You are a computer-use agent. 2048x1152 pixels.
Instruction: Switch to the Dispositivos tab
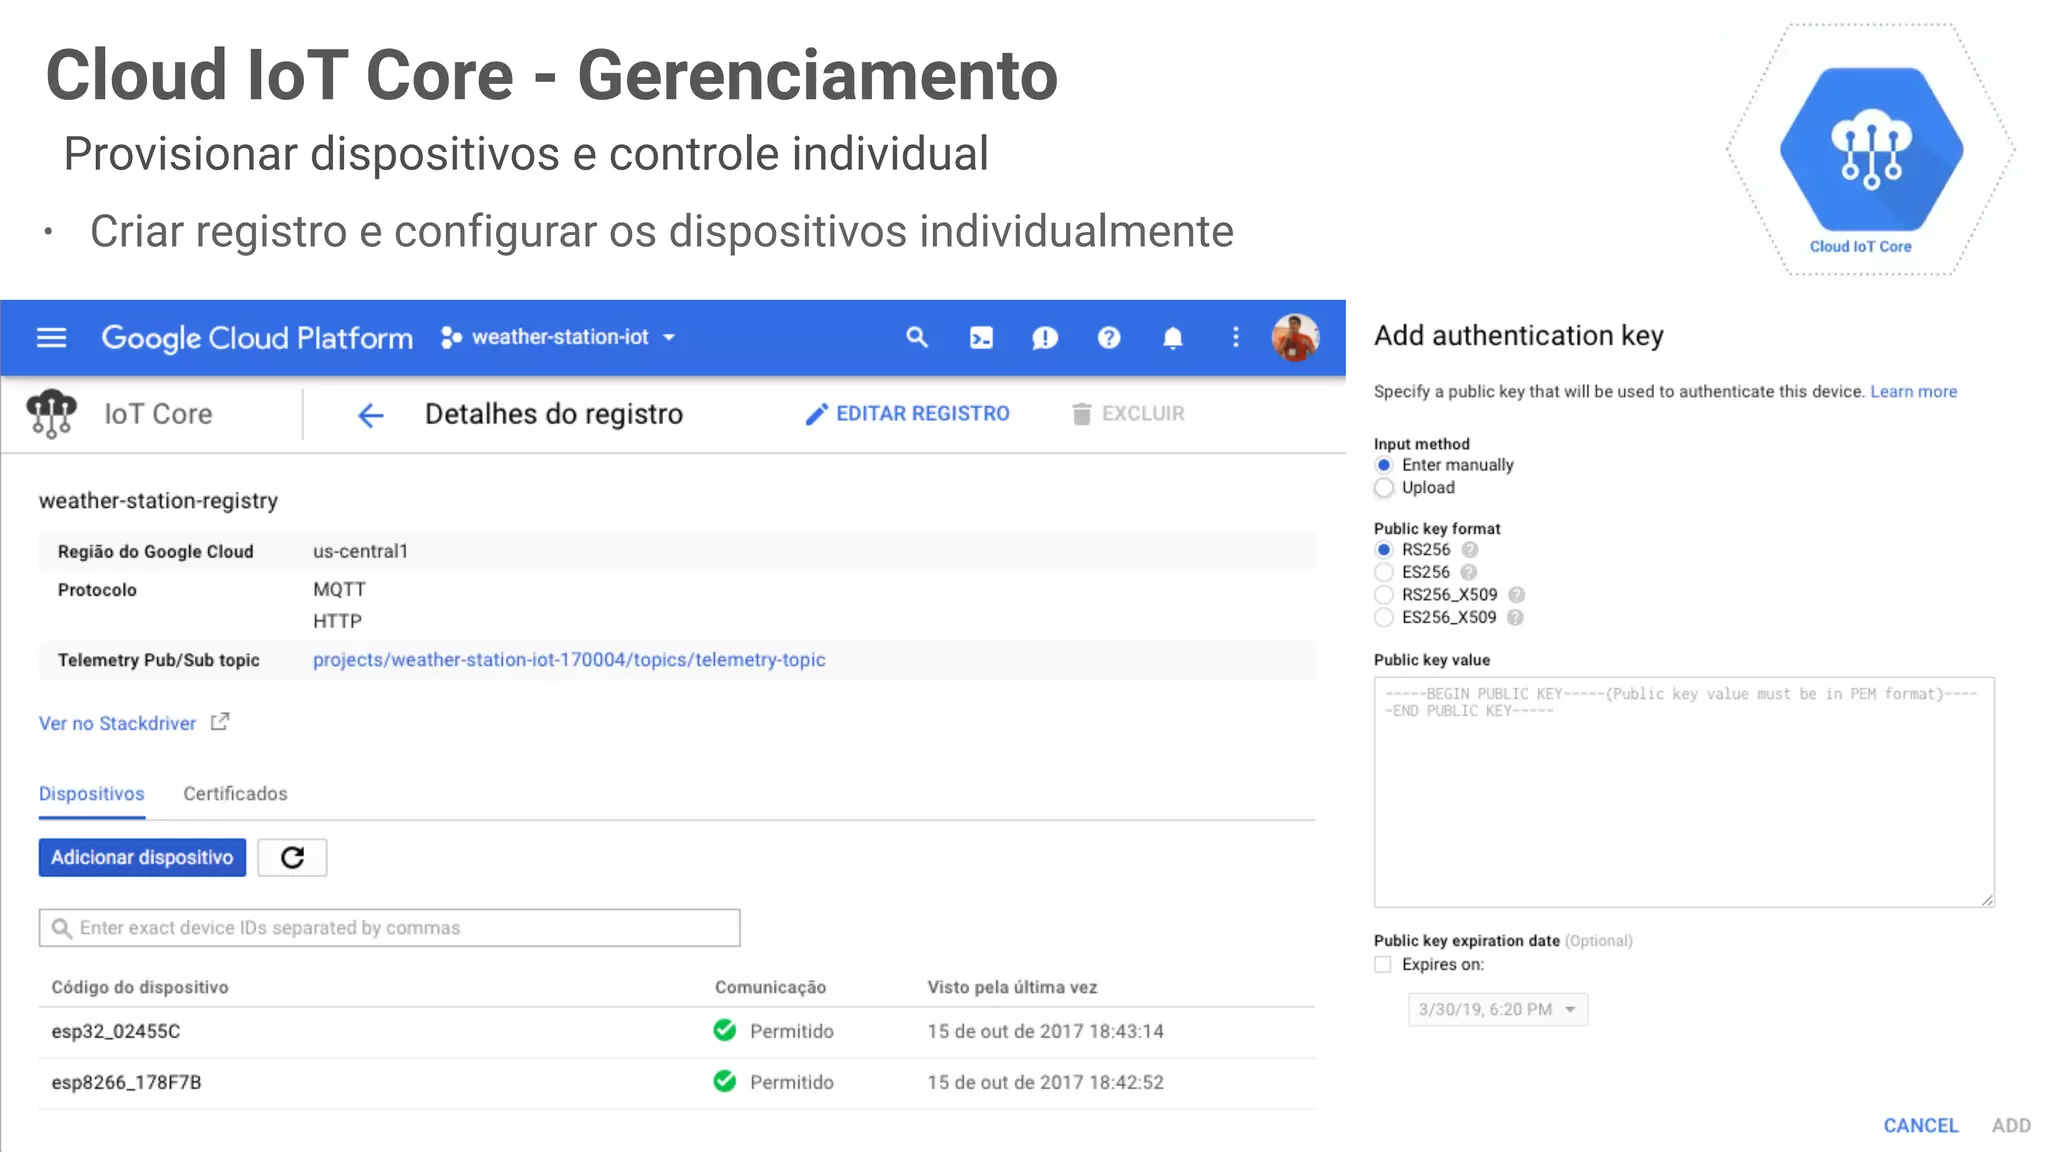(92, 794)
